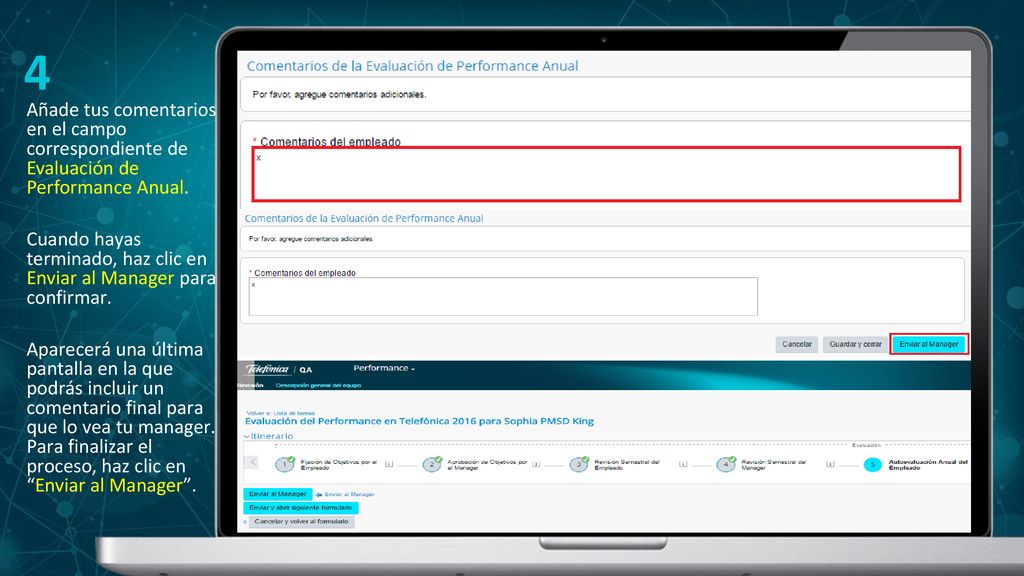The width and height of the screenshot is (1024, 576).
Task: Open Descripción general del equipo tab
Action: (x=318, y=385)
